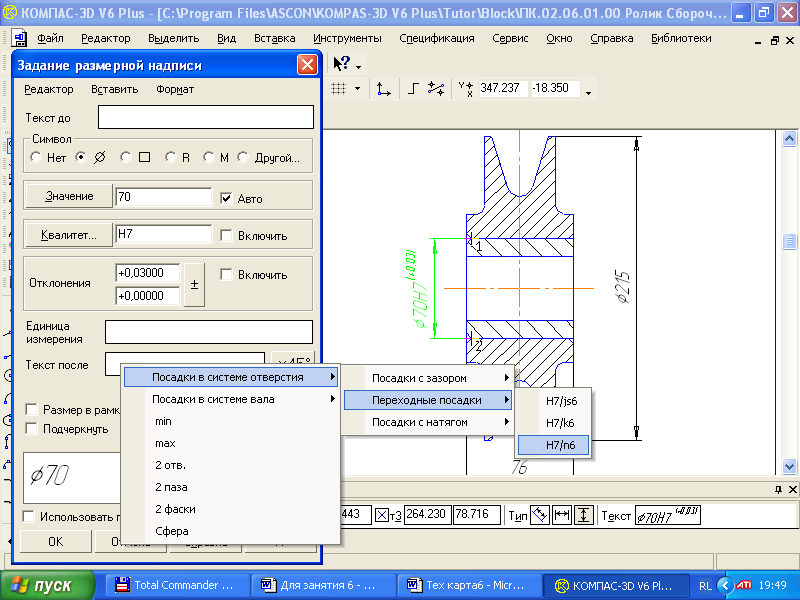The width and height of the screenshot is (800, 600).
Task: Insert 'min' text from the menu
Action: coord(232,421)
